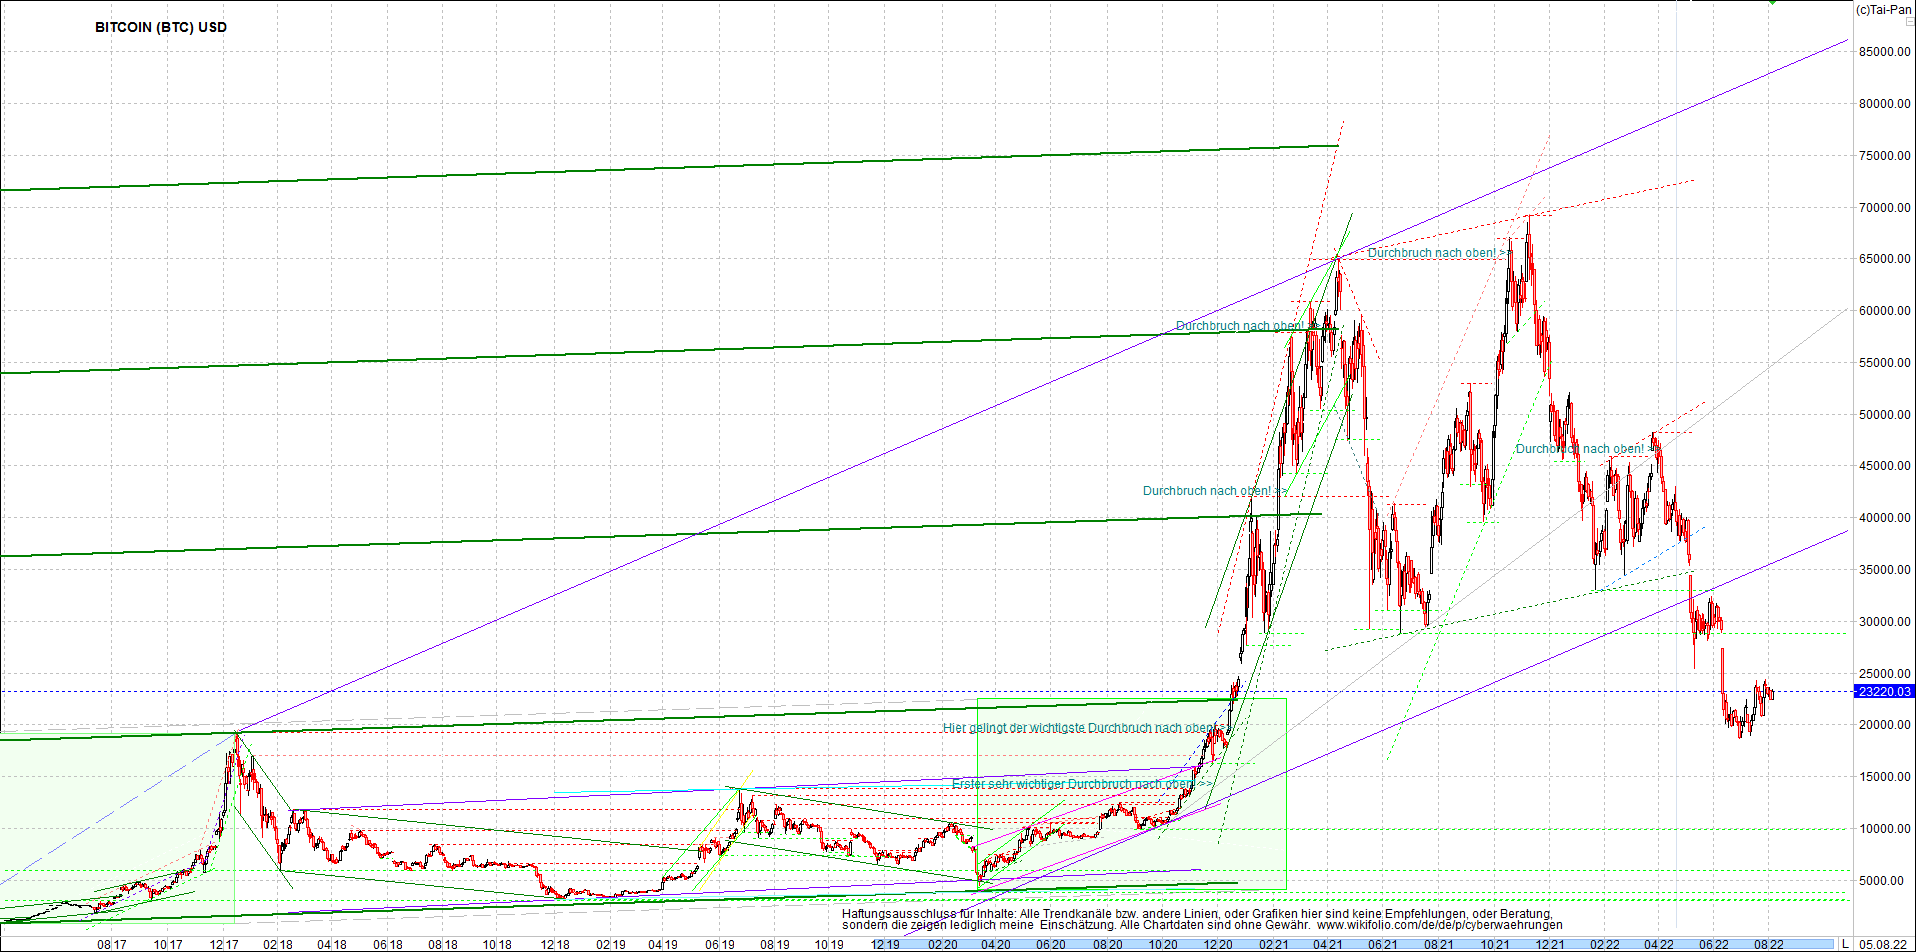
Task: Click the 02.19 date axis label
Action: tap(610, 944)
